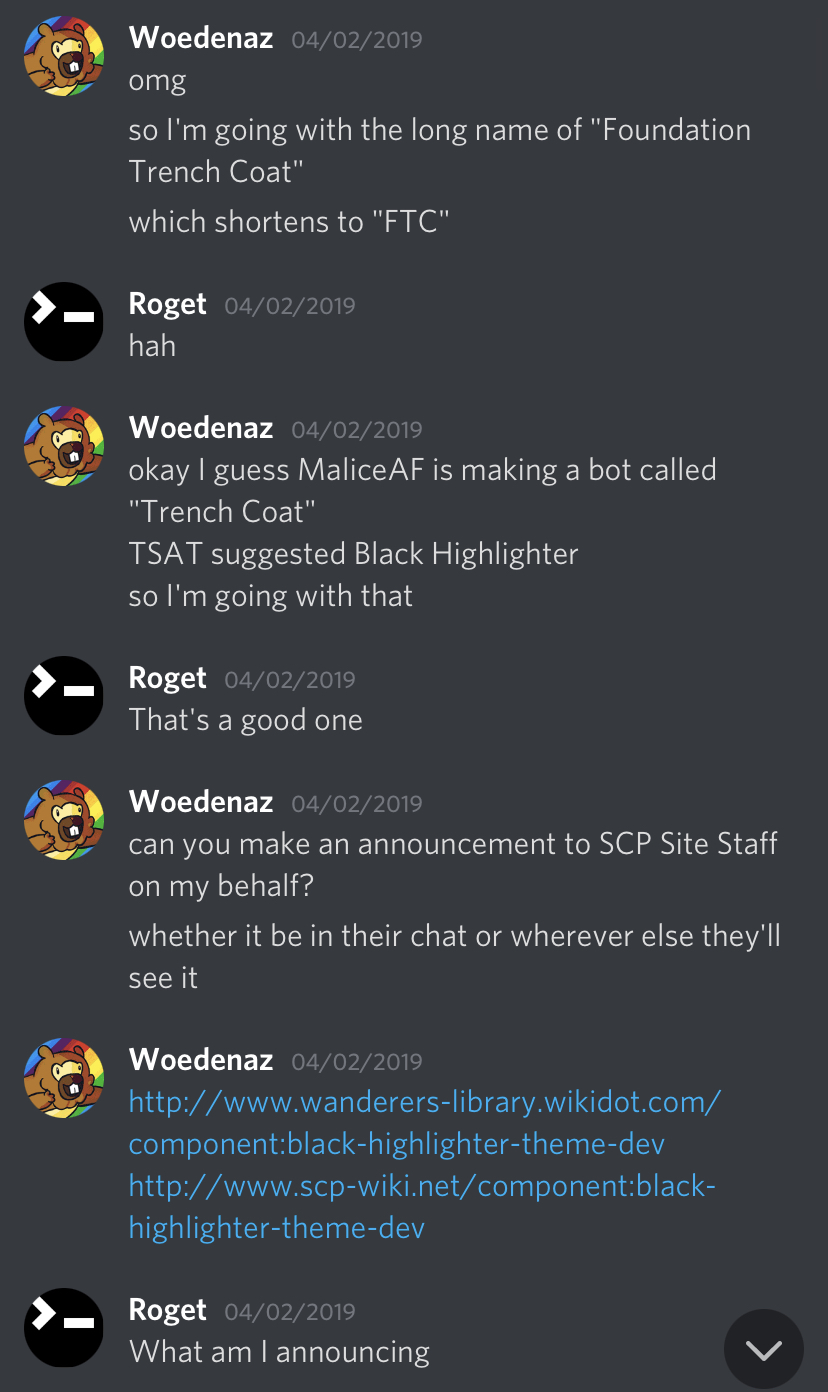Tap Roget username above "What am I announcing"

[x=168, y=1310]
